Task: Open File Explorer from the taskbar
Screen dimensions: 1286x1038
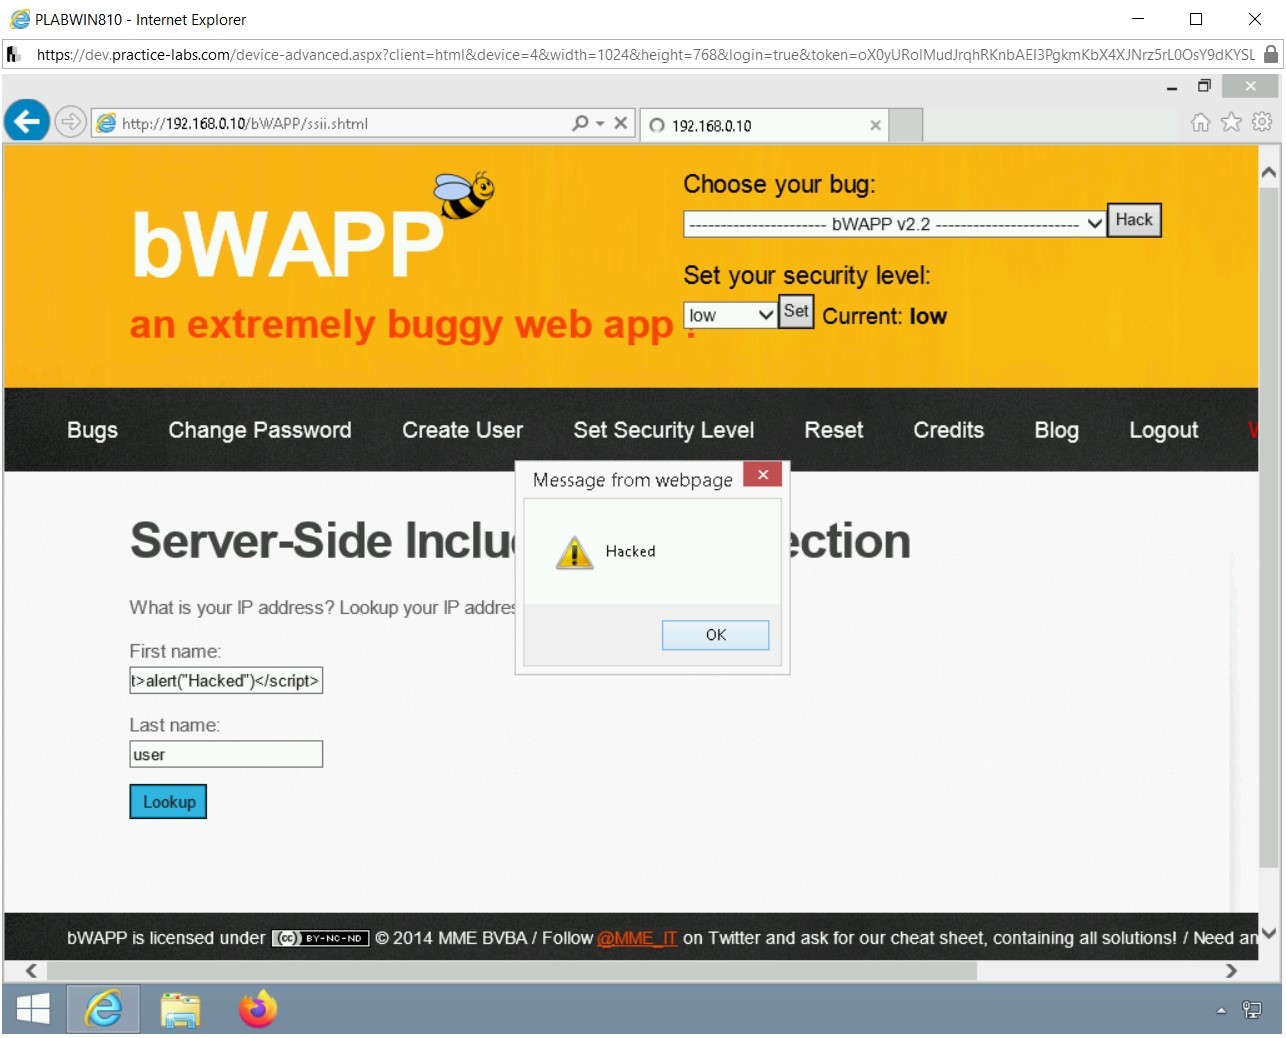Action: click(x=180, y=1009)
